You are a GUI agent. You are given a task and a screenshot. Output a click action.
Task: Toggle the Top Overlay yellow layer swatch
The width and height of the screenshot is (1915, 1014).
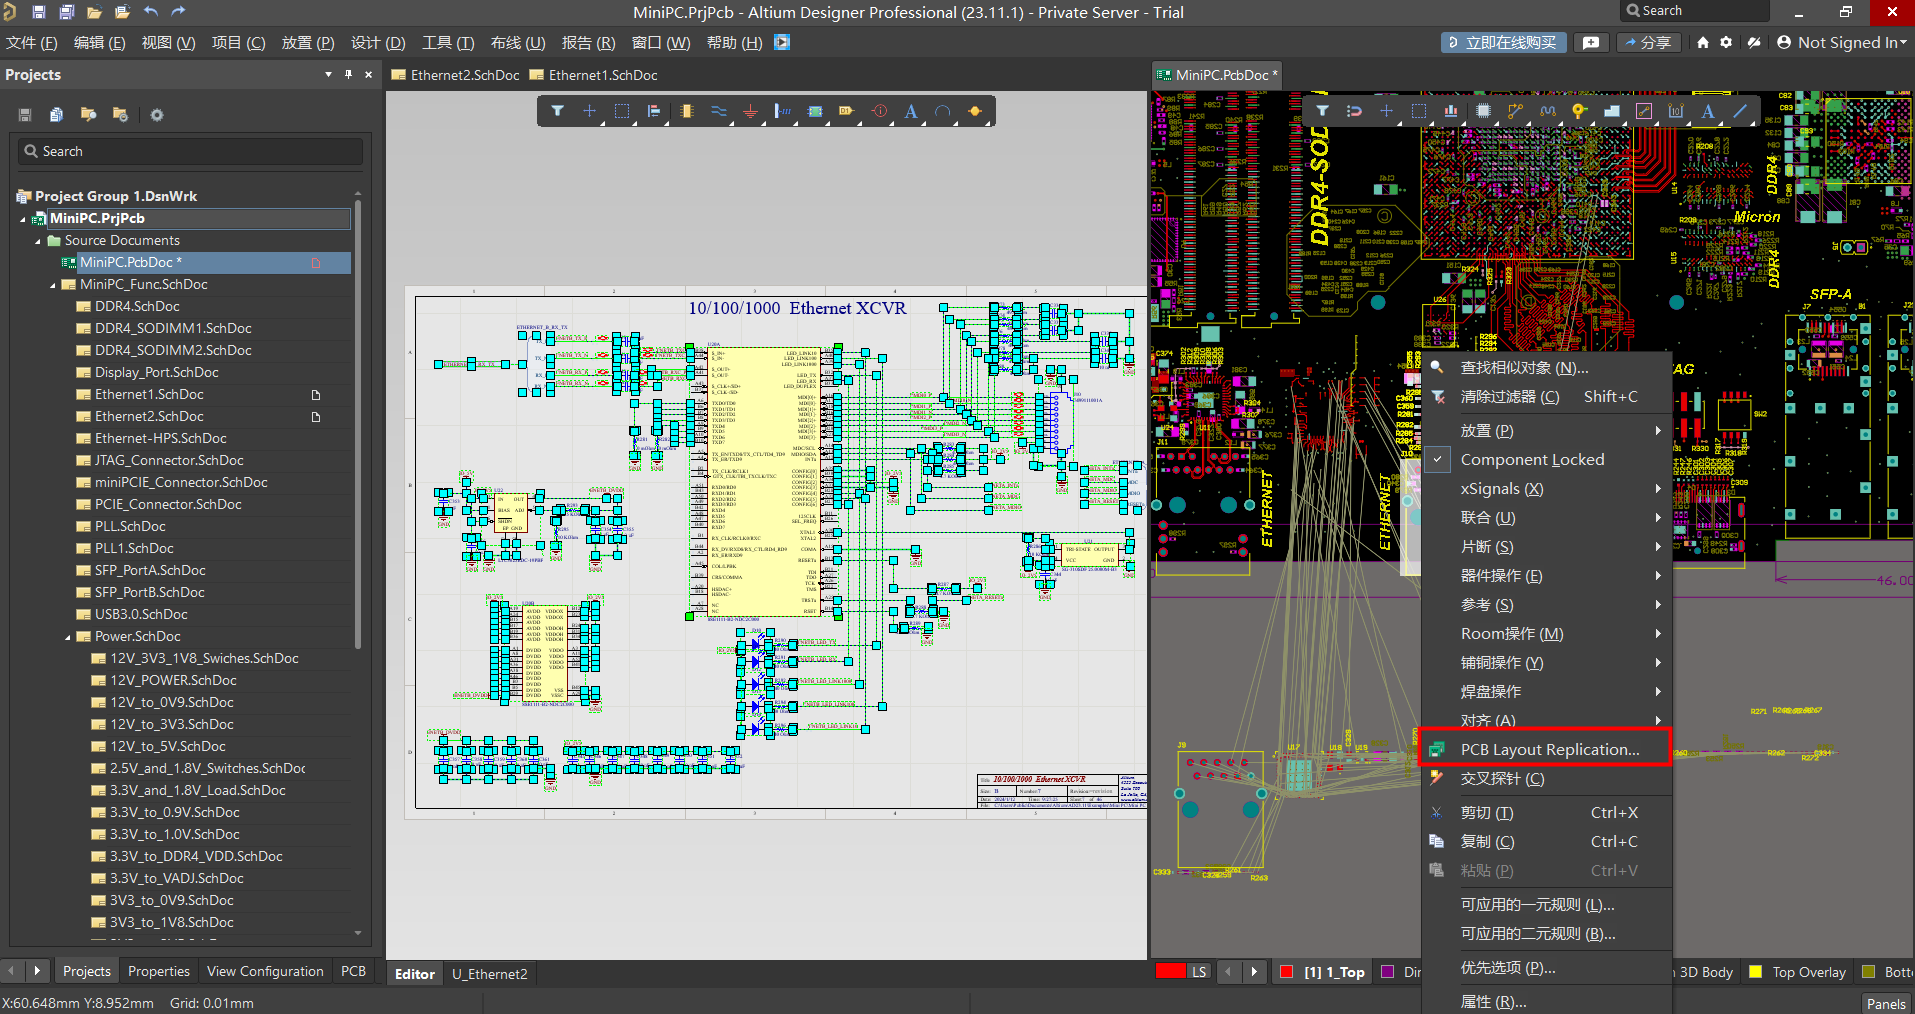[1755, 972]
